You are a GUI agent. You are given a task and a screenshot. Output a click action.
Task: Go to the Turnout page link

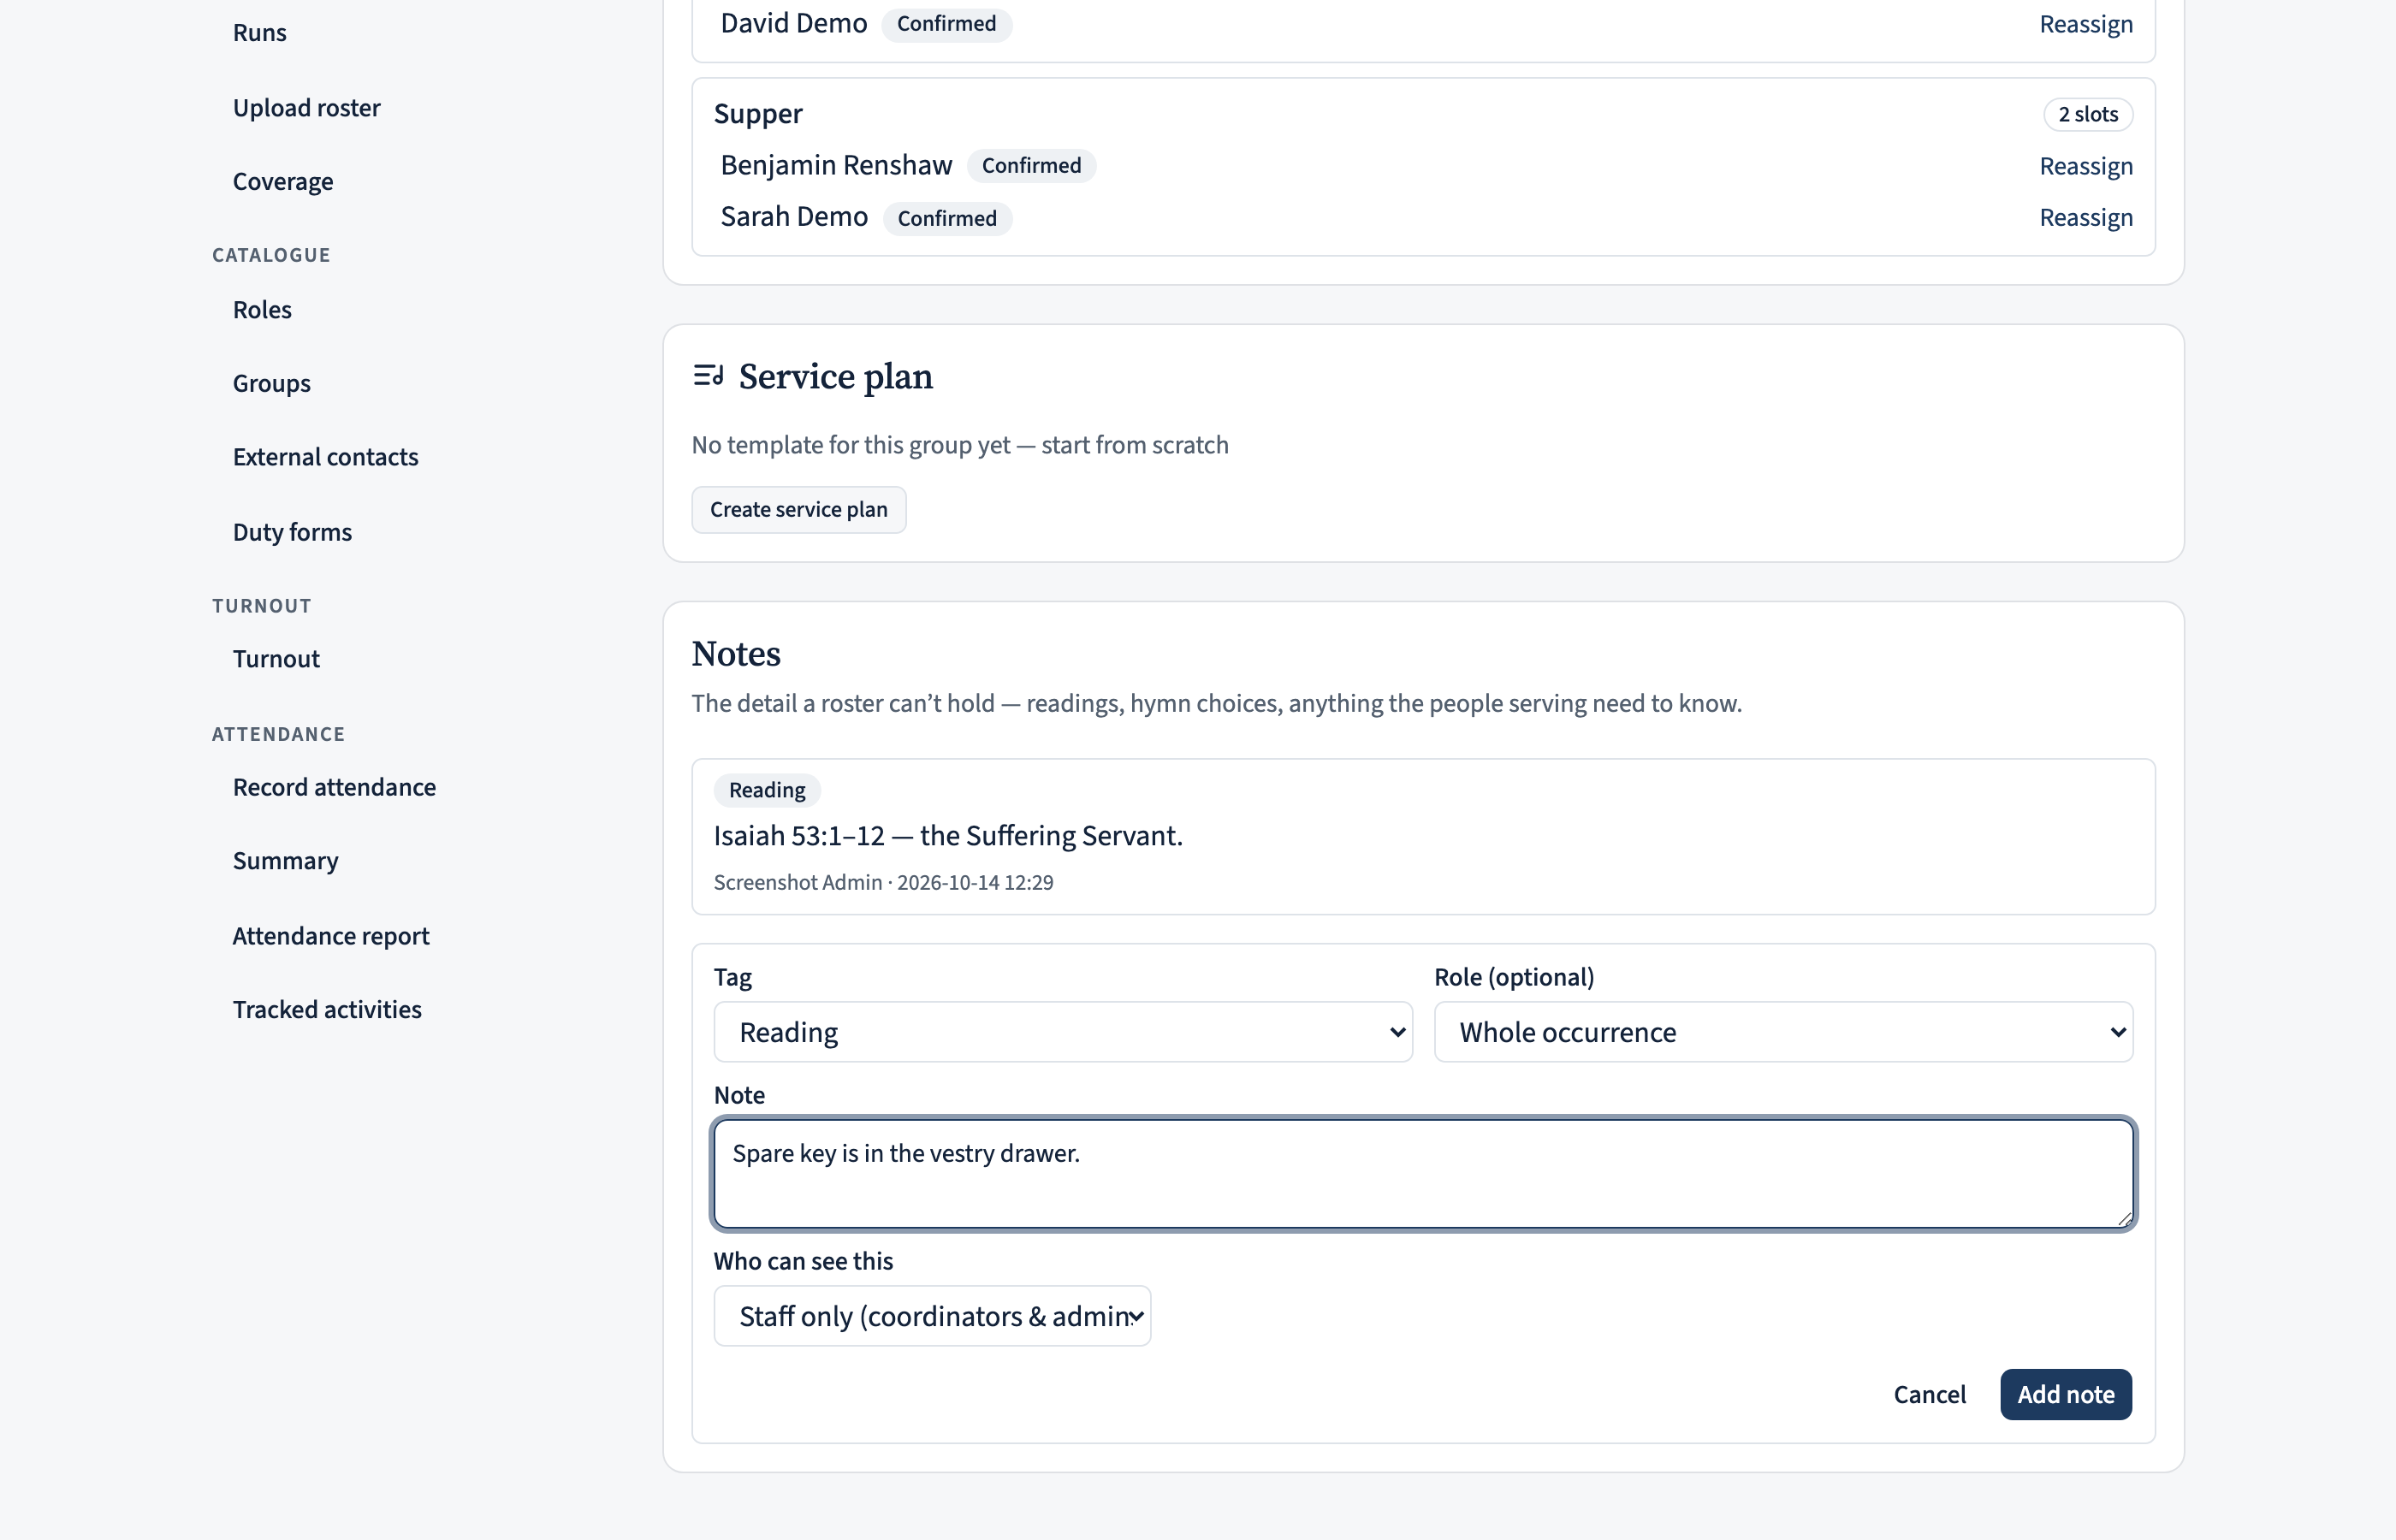(276, 658)
